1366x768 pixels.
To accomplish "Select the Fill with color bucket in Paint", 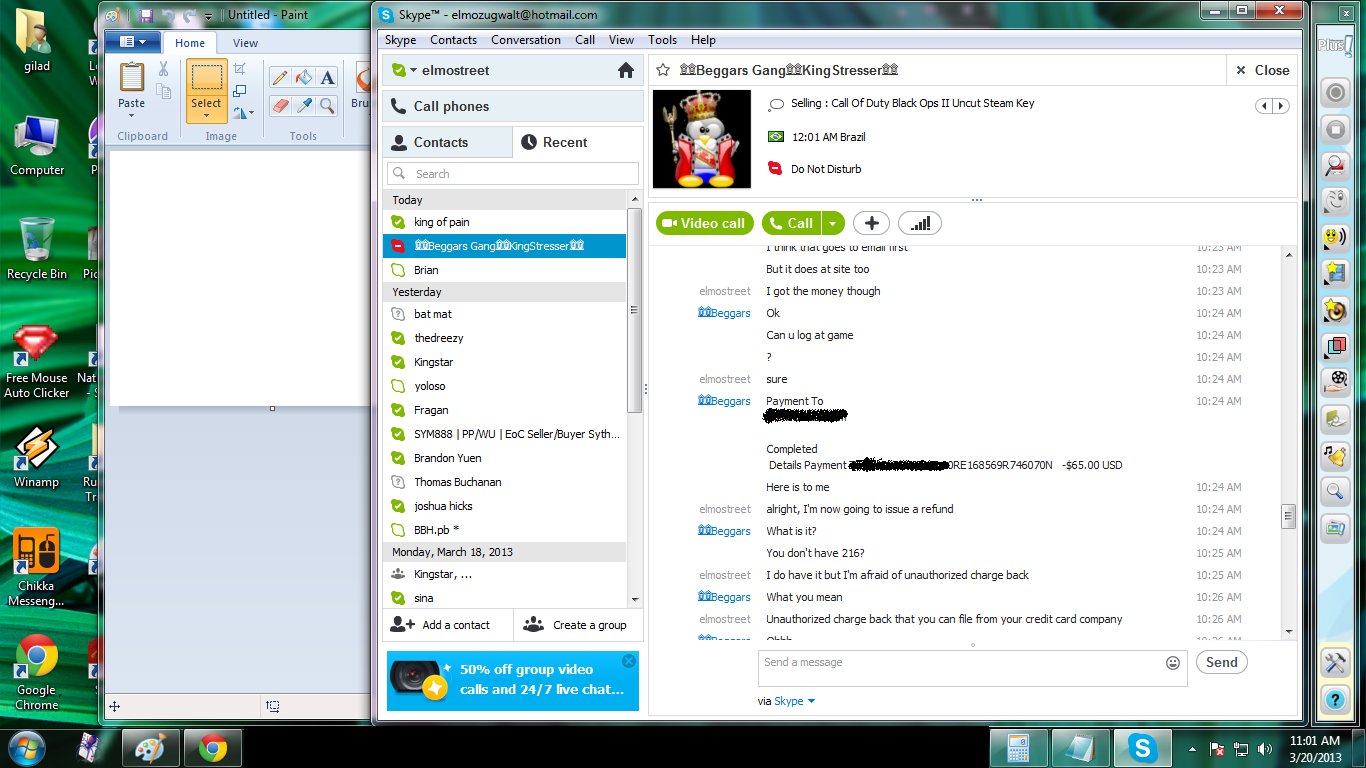I will click(304, 77).
